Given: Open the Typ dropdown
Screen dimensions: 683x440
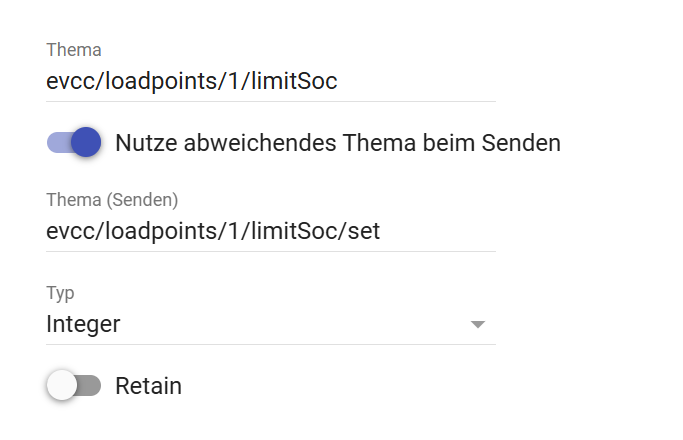Looking at the screenshot, I should tap(270, 325).
